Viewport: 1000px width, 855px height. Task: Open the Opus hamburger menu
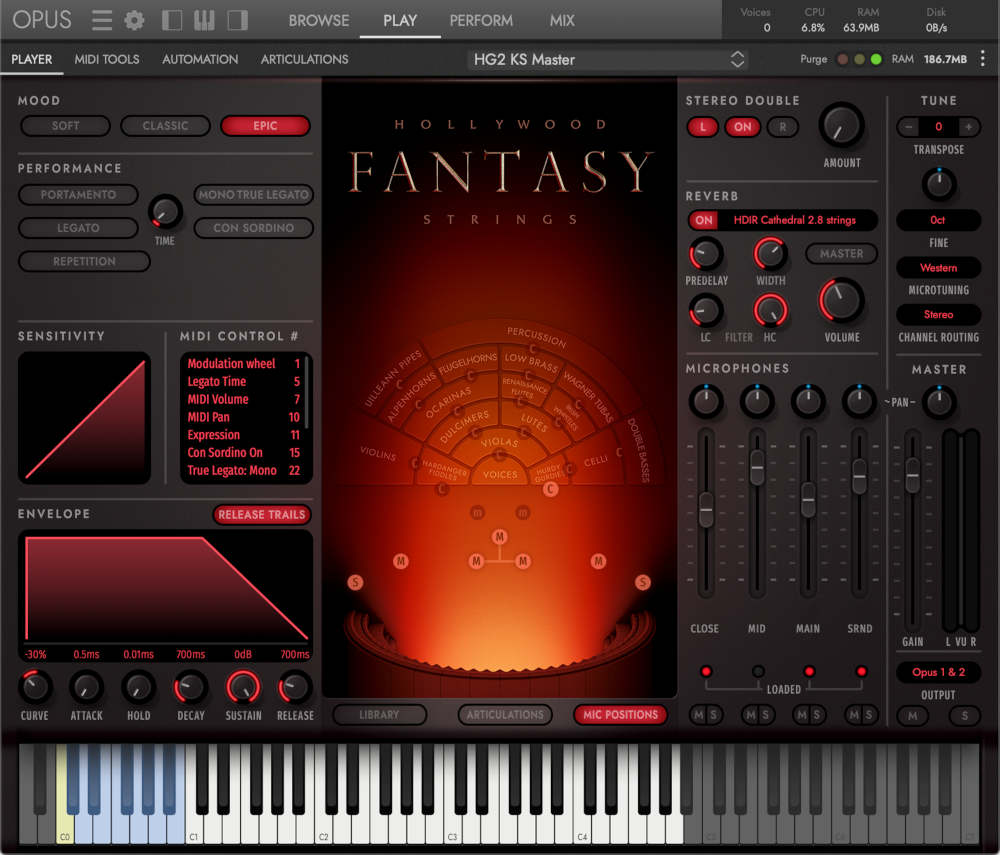[101, 19]
